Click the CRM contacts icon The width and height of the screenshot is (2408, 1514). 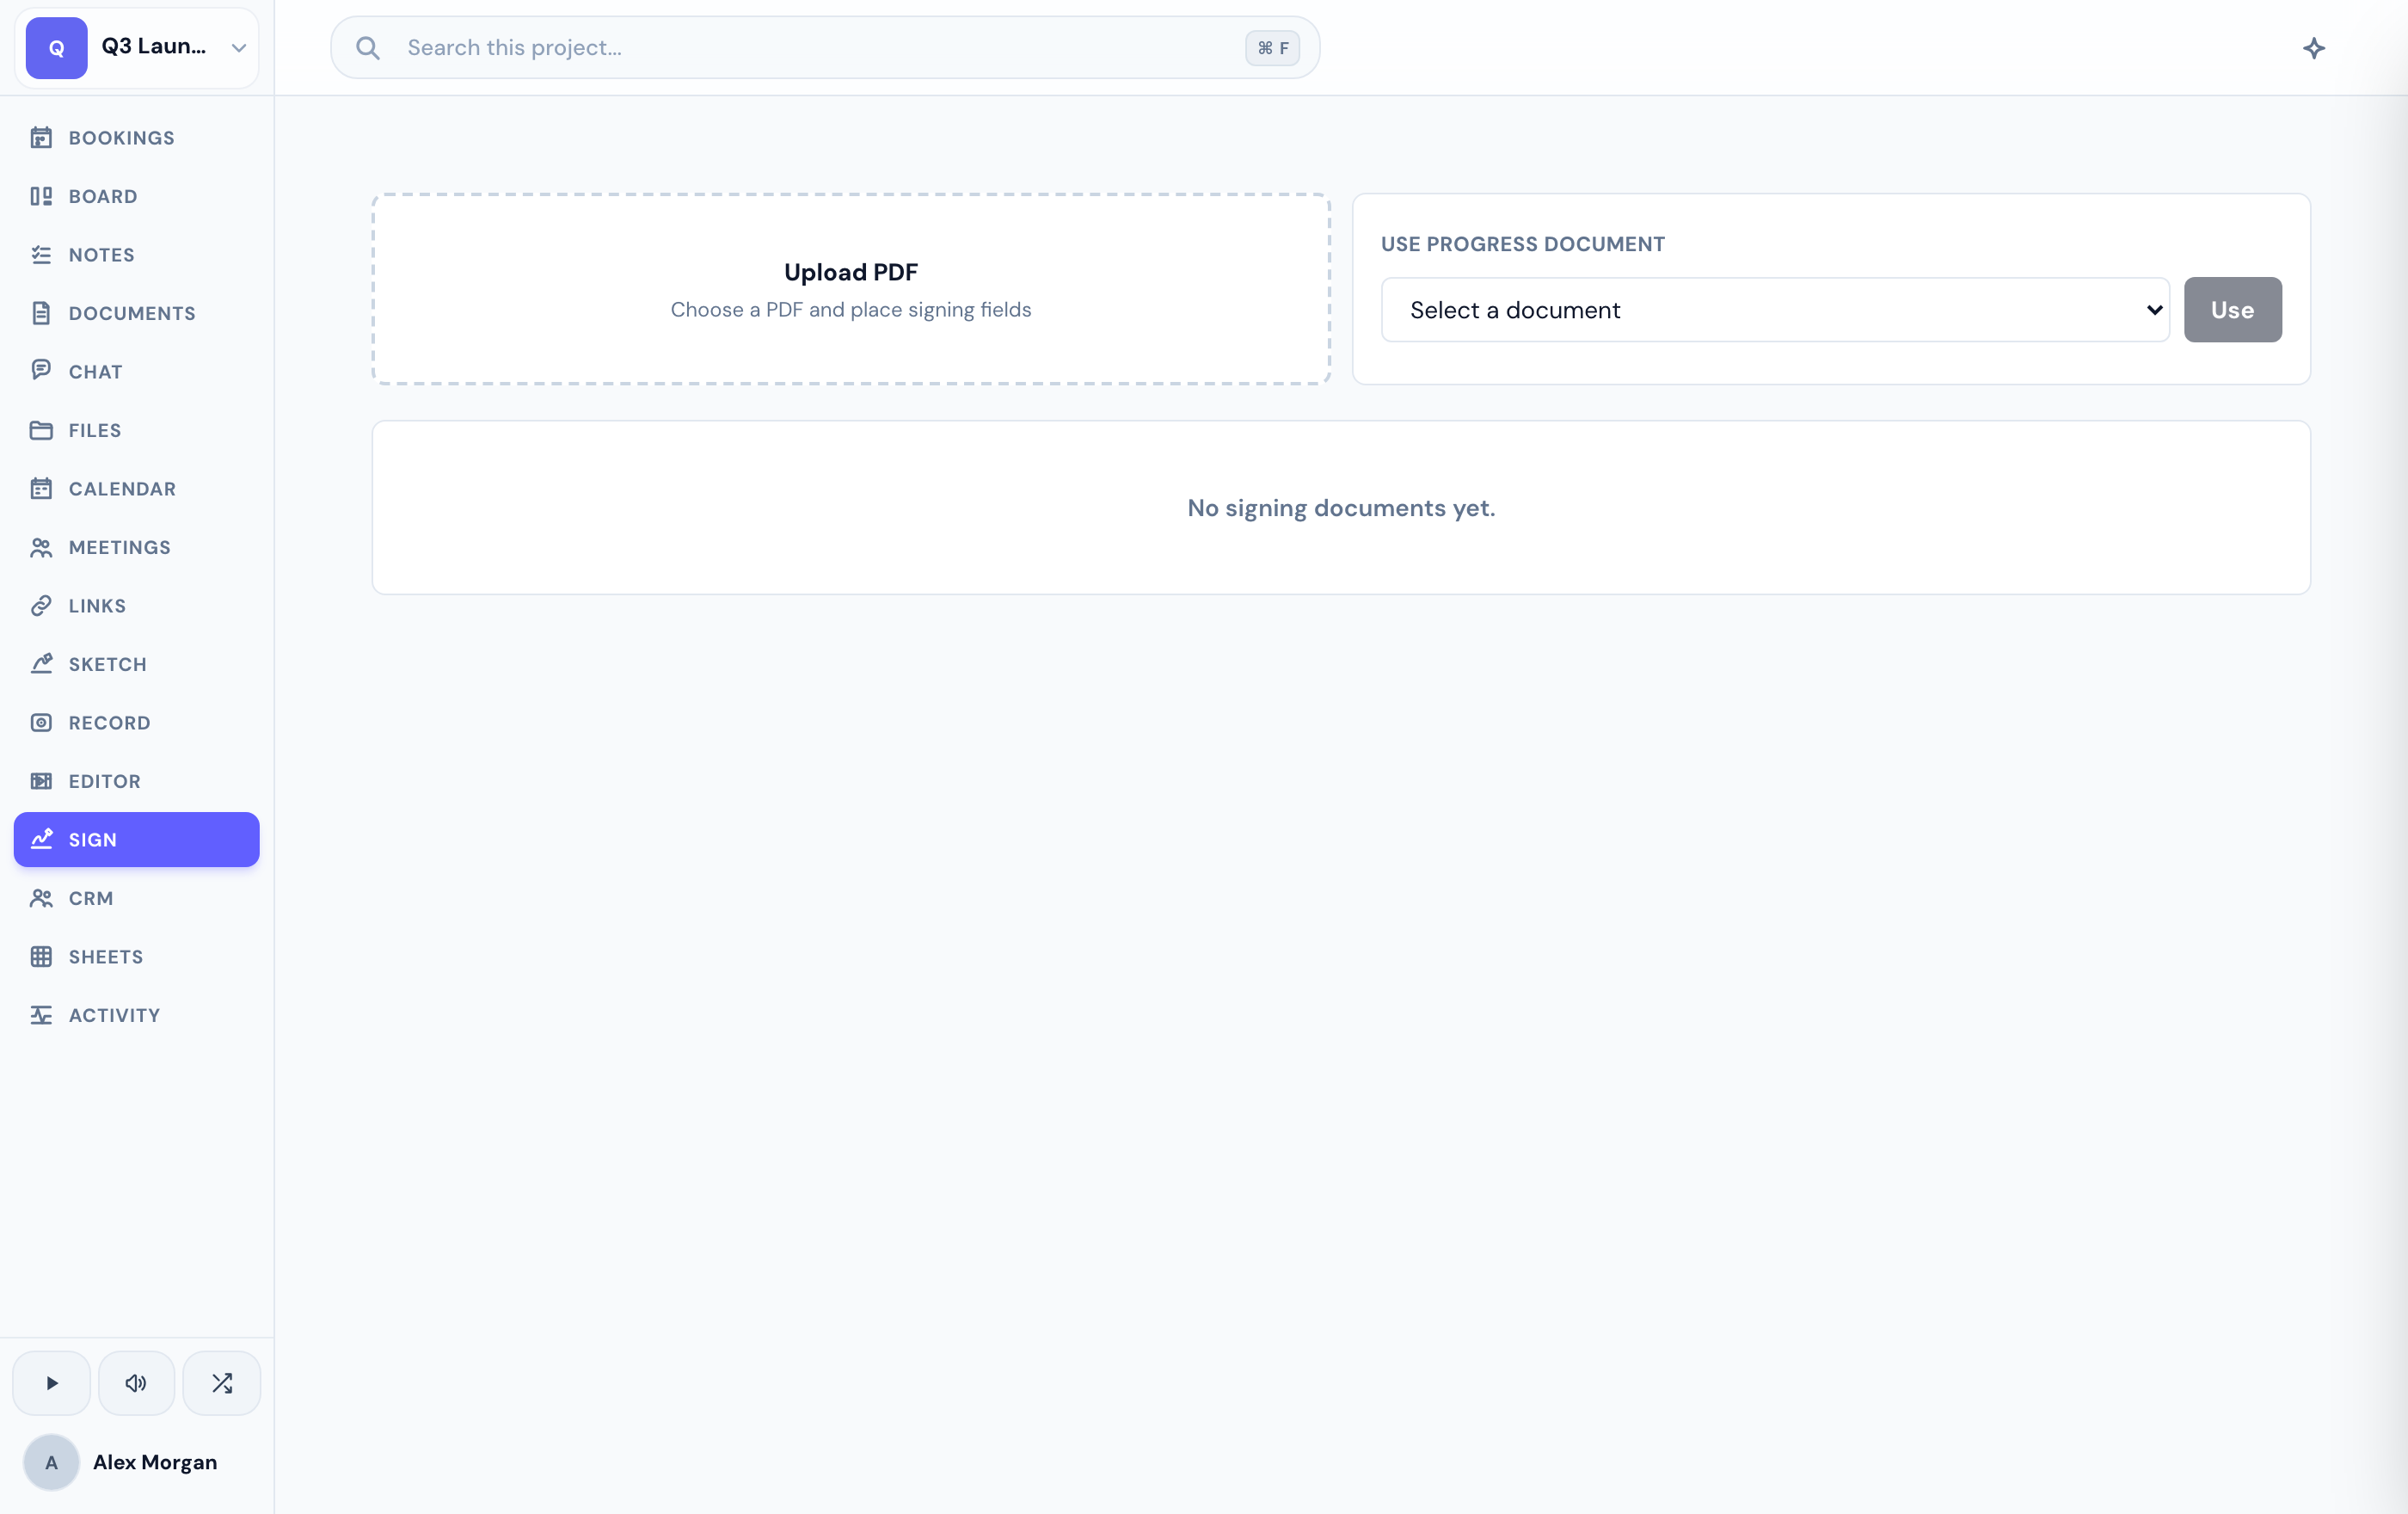pos(41,898)
